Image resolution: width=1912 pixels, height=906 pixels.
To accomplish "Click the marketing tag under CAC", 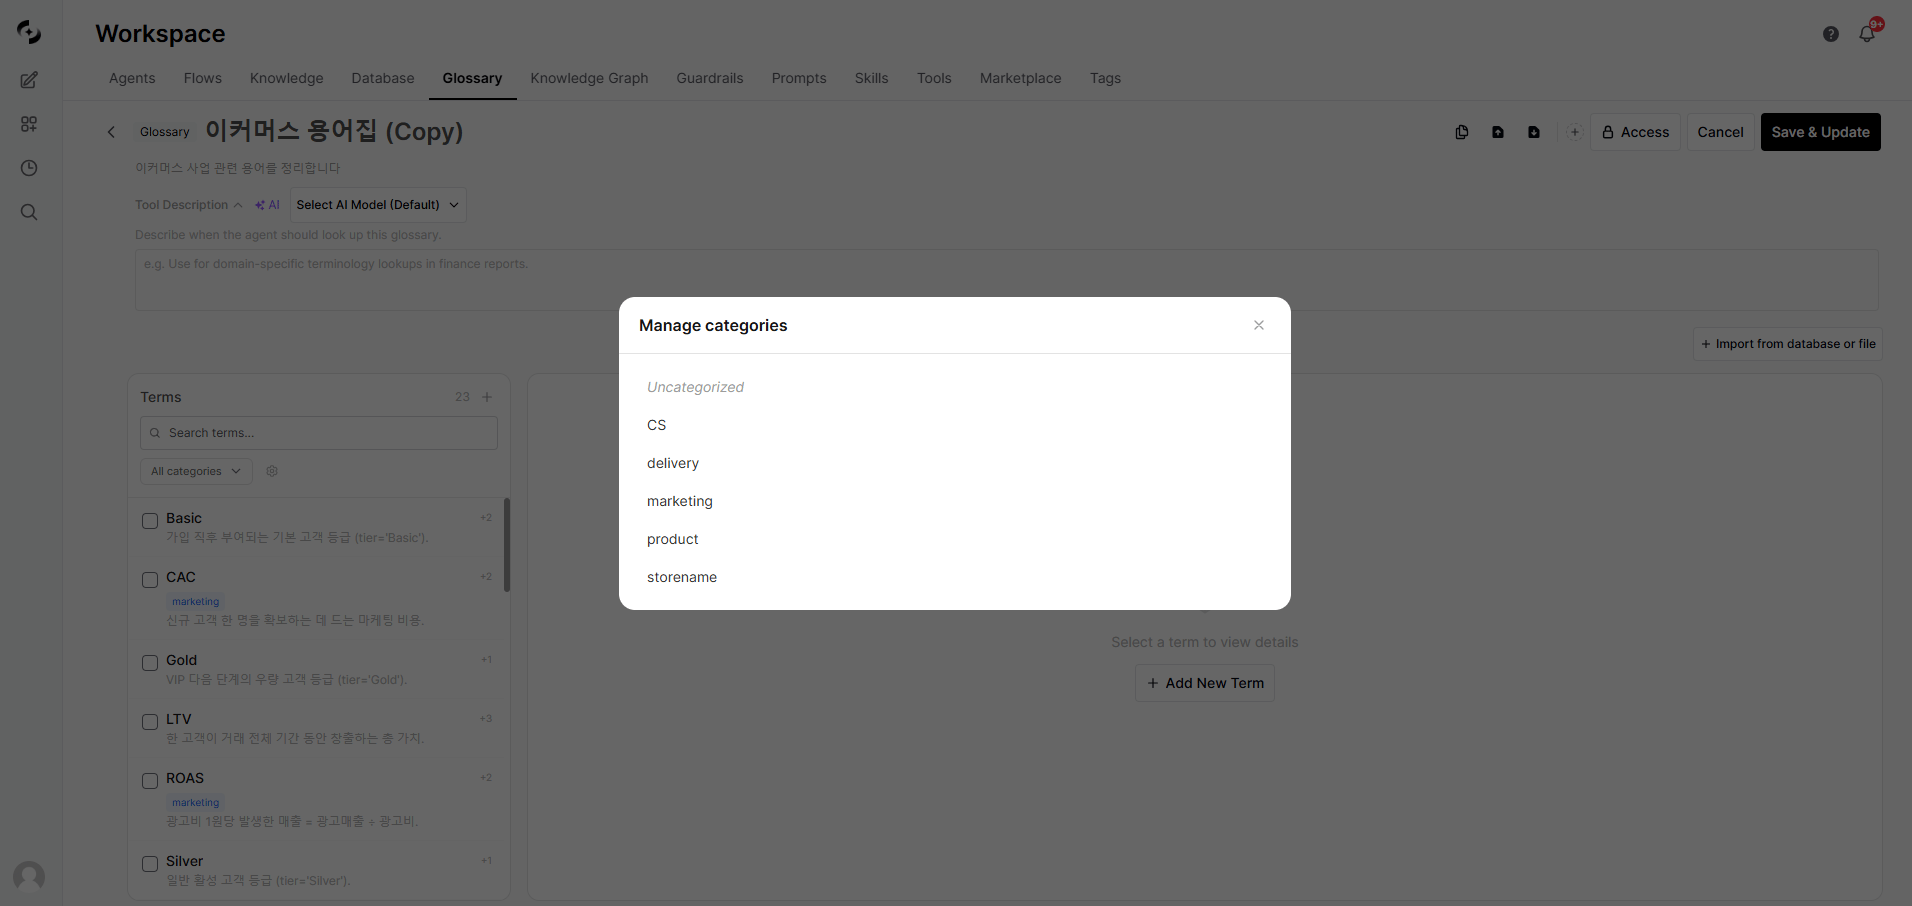I will click(x=195, y=602).
